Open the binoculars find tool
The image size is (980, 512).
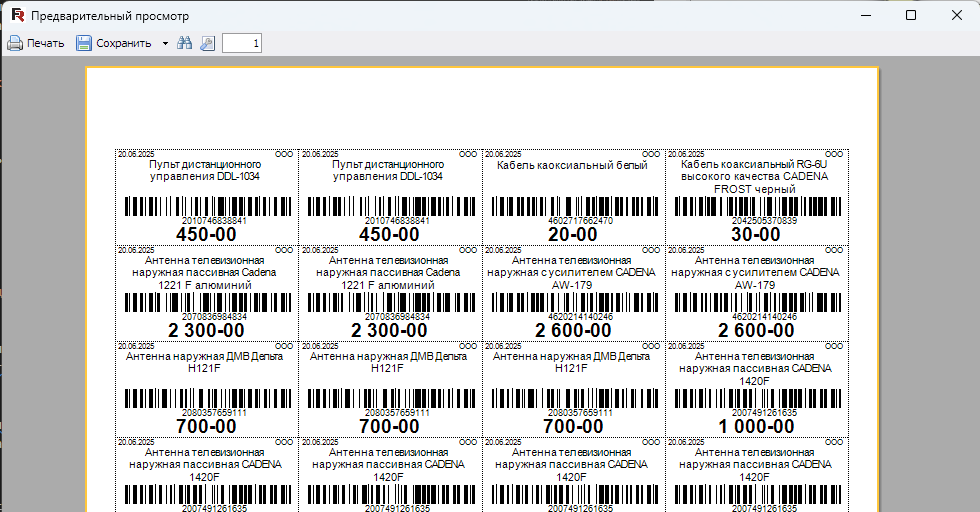(x=184, y=43)
